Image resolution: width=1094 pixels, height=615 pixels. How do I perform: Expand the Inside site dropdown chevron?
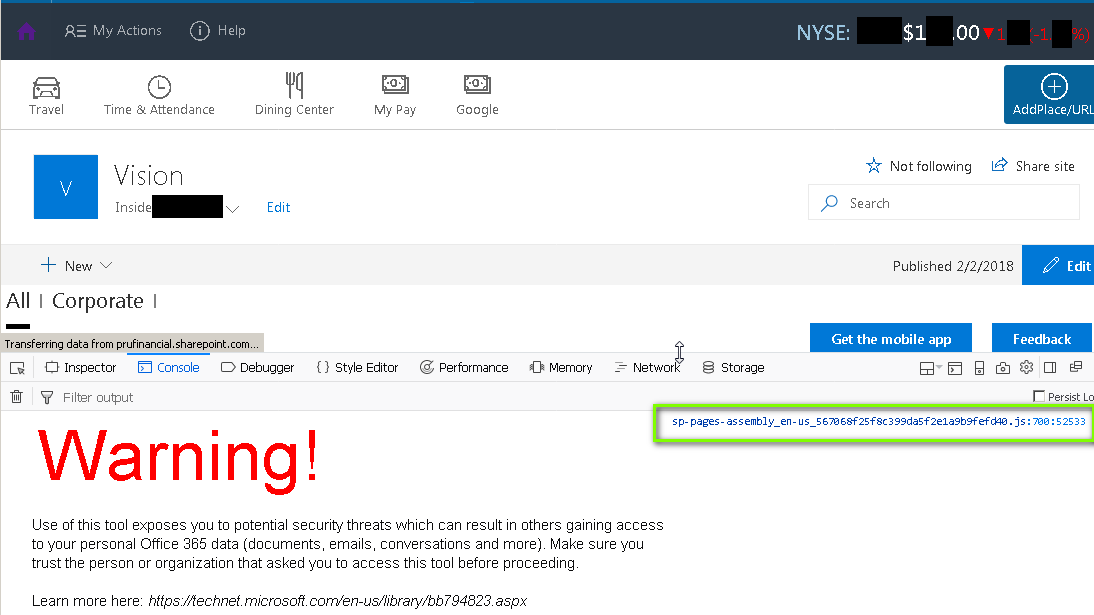pos(233,208)
